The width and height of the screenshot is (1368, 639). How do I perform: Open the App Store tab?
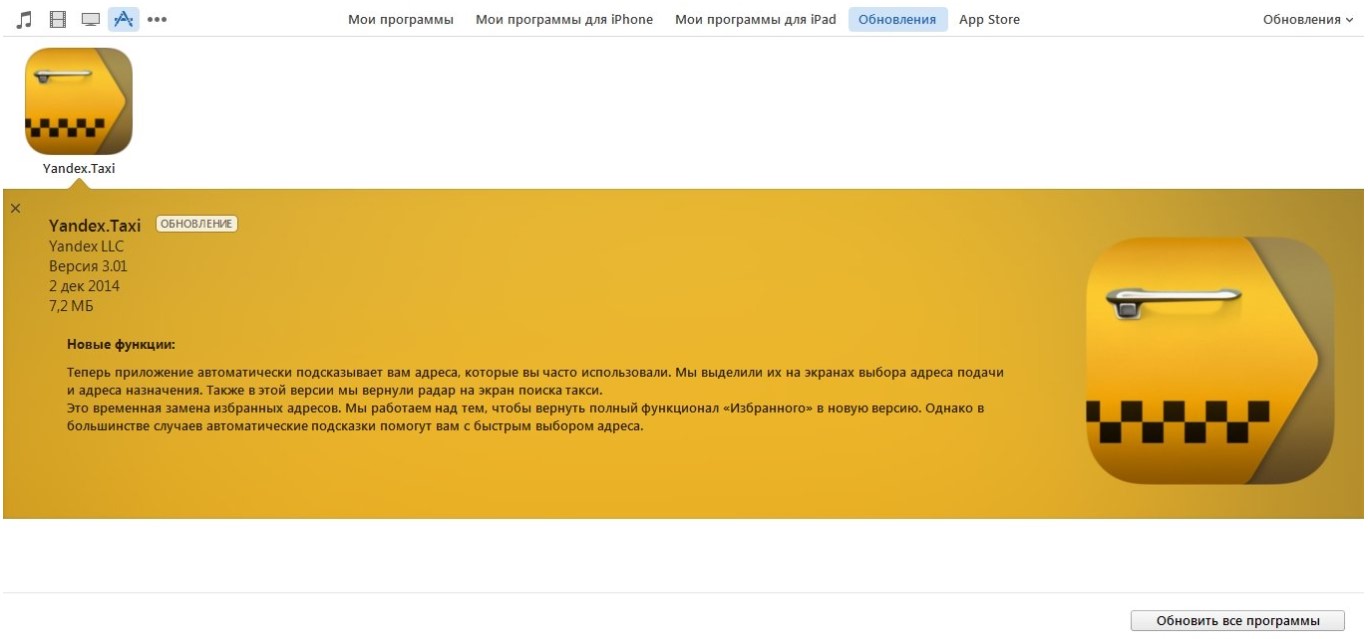click(x=989, y=20)
